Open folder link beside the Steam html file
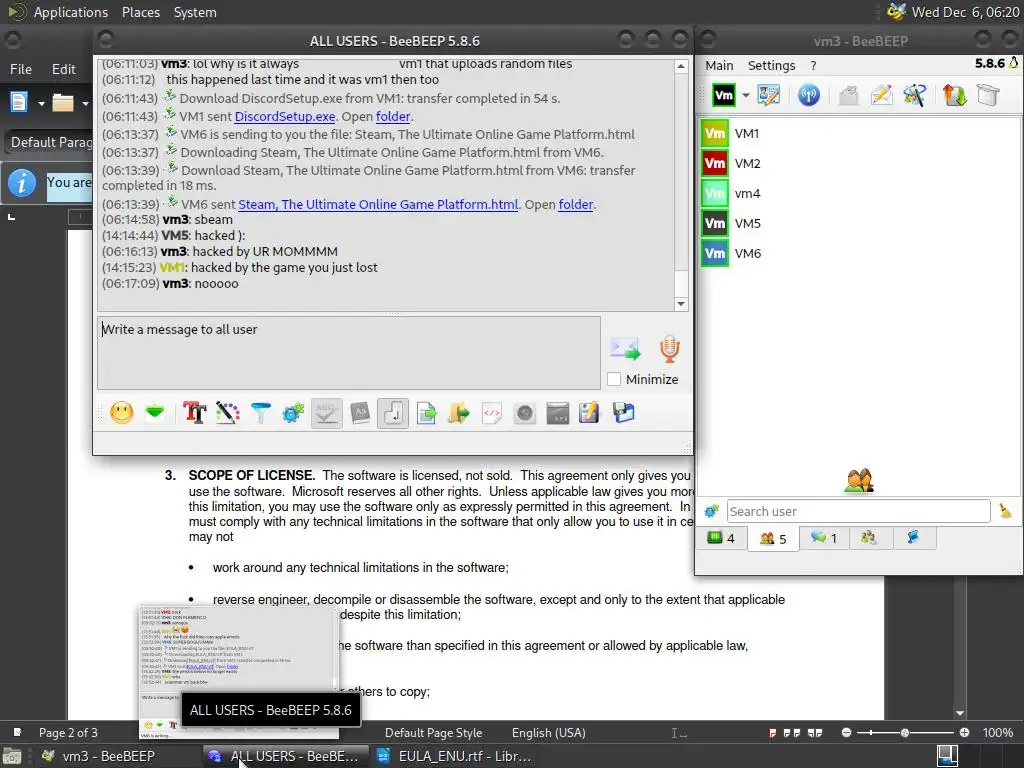1024x768 pixels. click(x=576, y=204)
